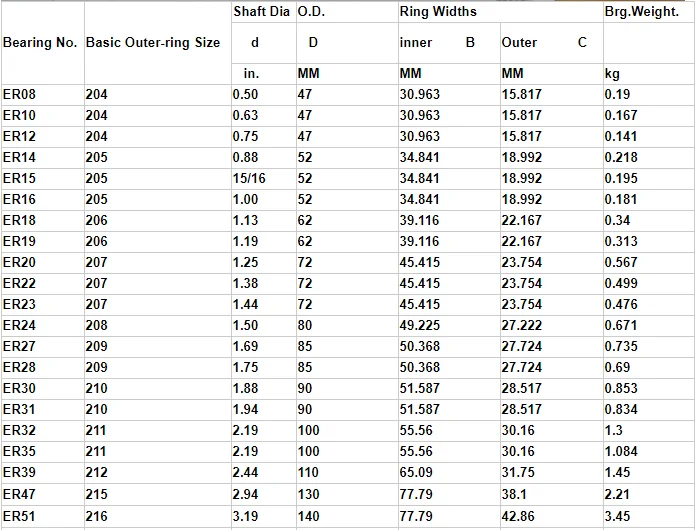Select the 42.86 outer ring width

pyautogui.click(x=518, y=516)
